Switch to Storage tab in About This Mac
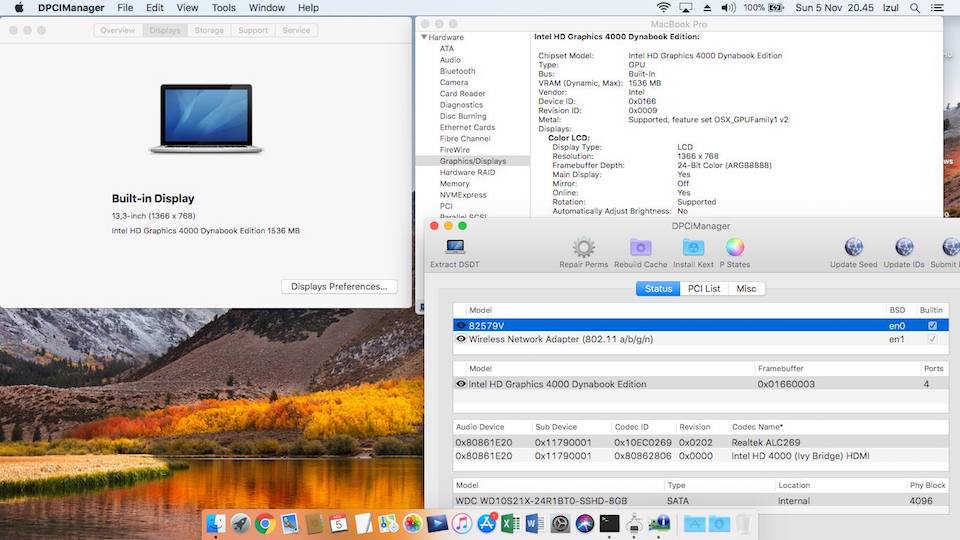 pyautogui.click(x=209, y=30)
